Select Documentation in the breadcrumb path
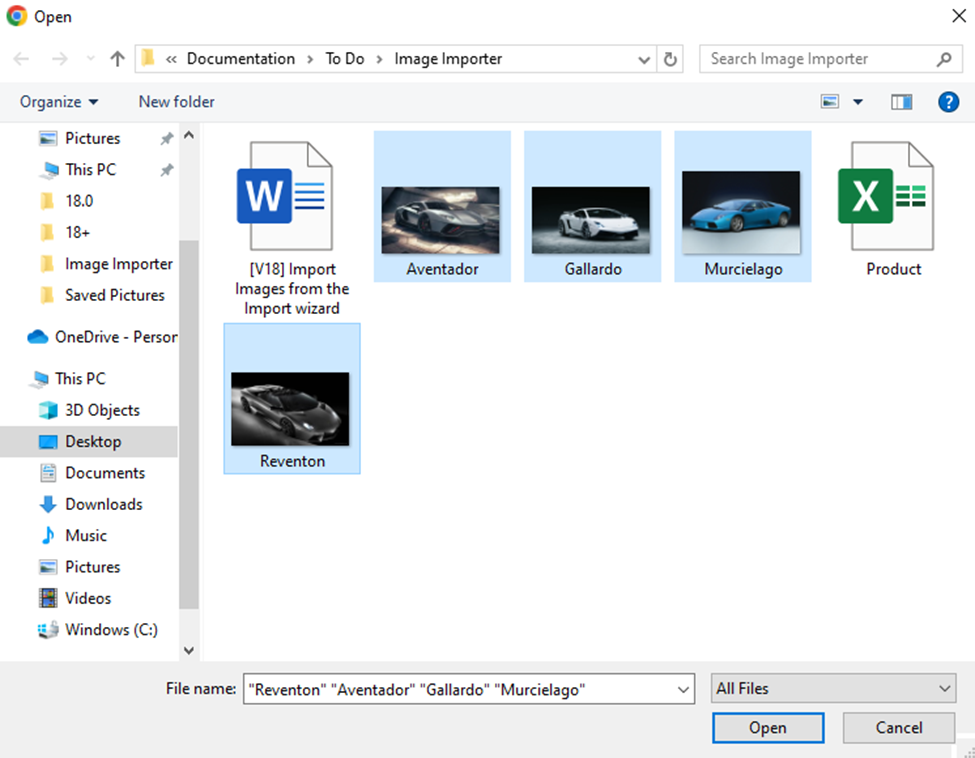Viewport: 975px width, 758px height. pos(241,59)
